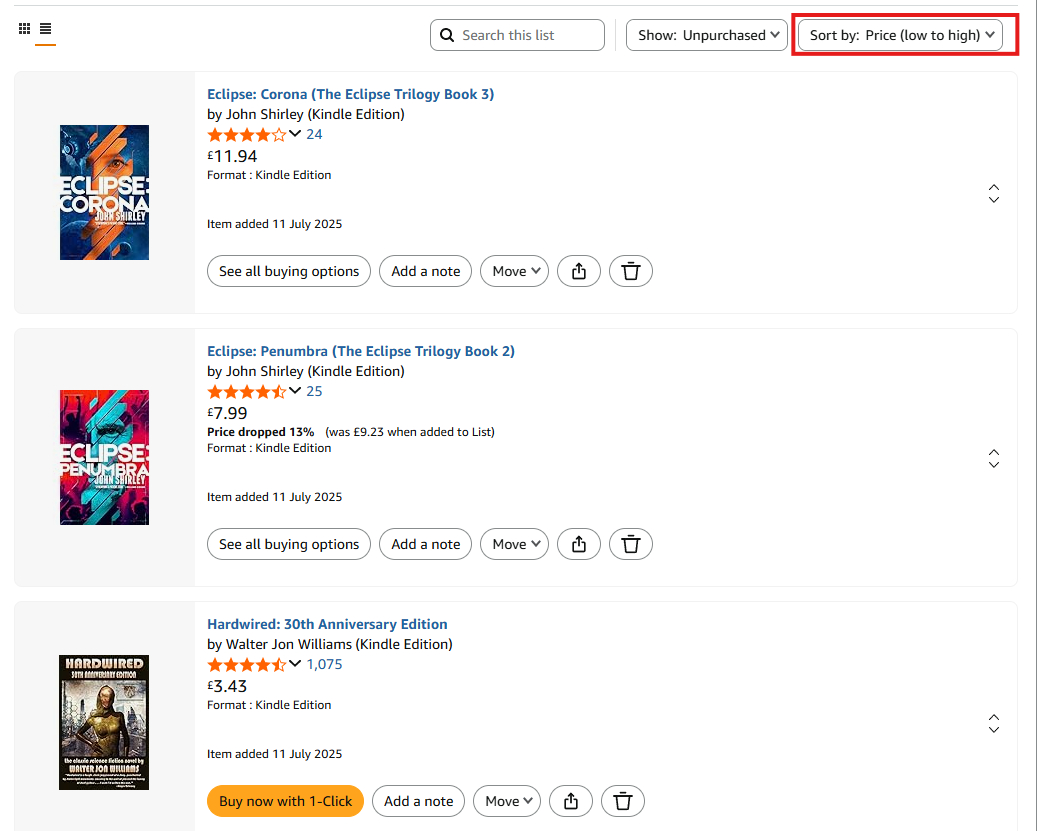1047x831 pixels.
Task: Share the Eclipse: Corona item
Action: pos(578,271)
